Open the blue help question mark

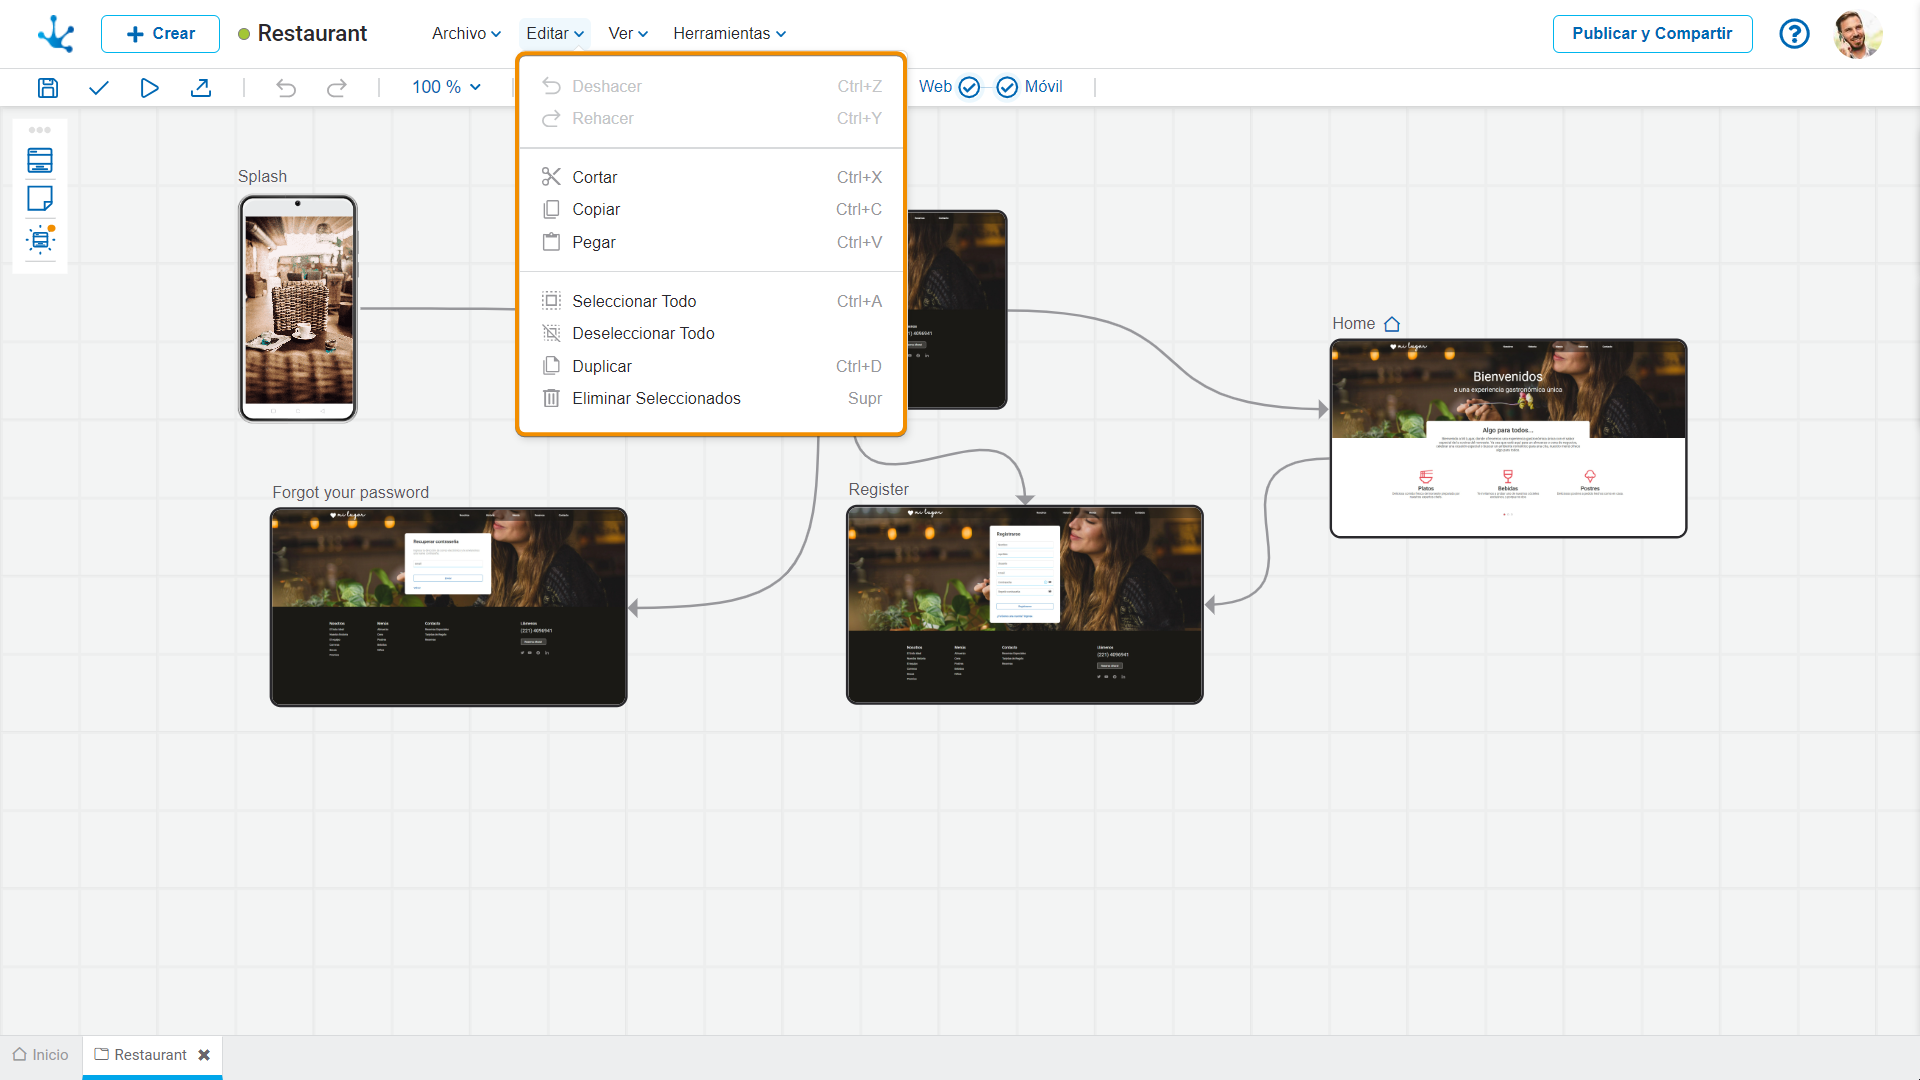coord(1794,34)
